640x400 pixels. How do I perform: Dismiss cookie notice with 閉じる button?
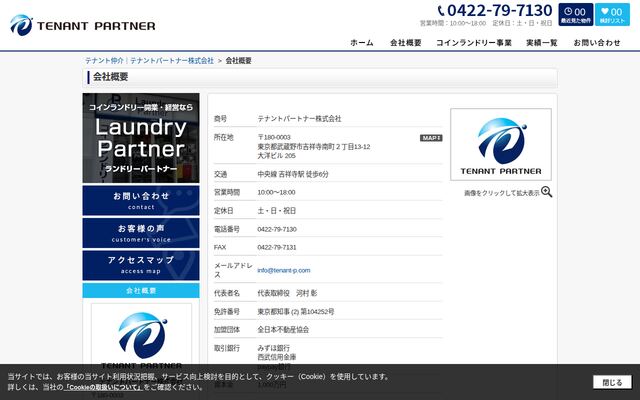pyautogui.click(x=612, y=382)
